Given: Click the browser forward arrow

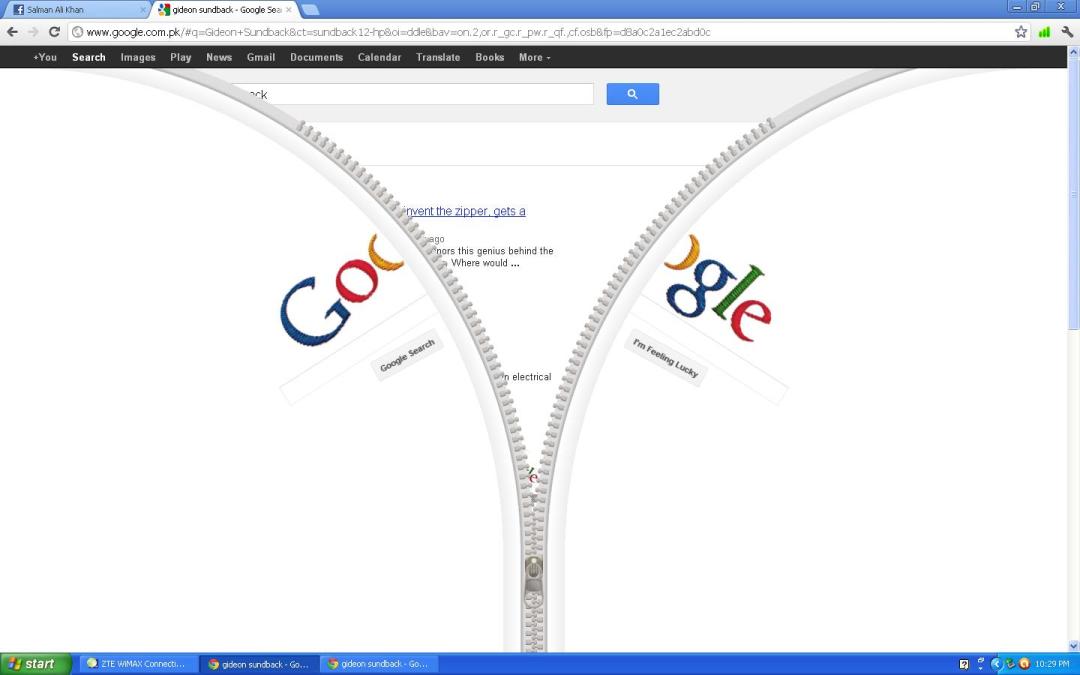Looking at the screenshot, I should [x=32, y=32].
